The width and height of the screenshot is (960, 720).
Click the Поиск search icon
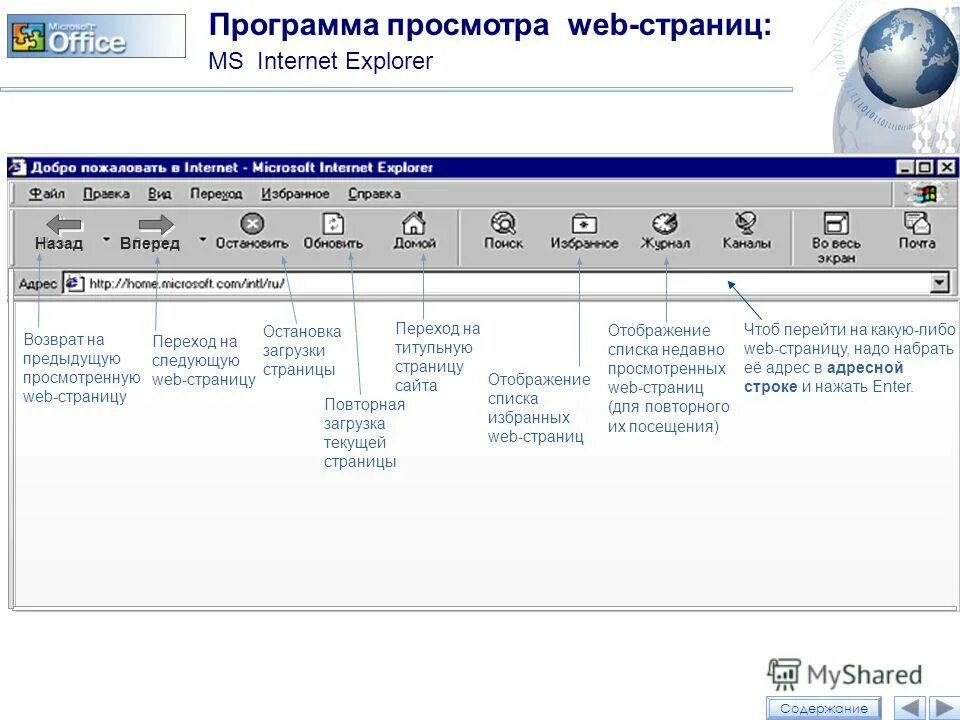point(503,221)
